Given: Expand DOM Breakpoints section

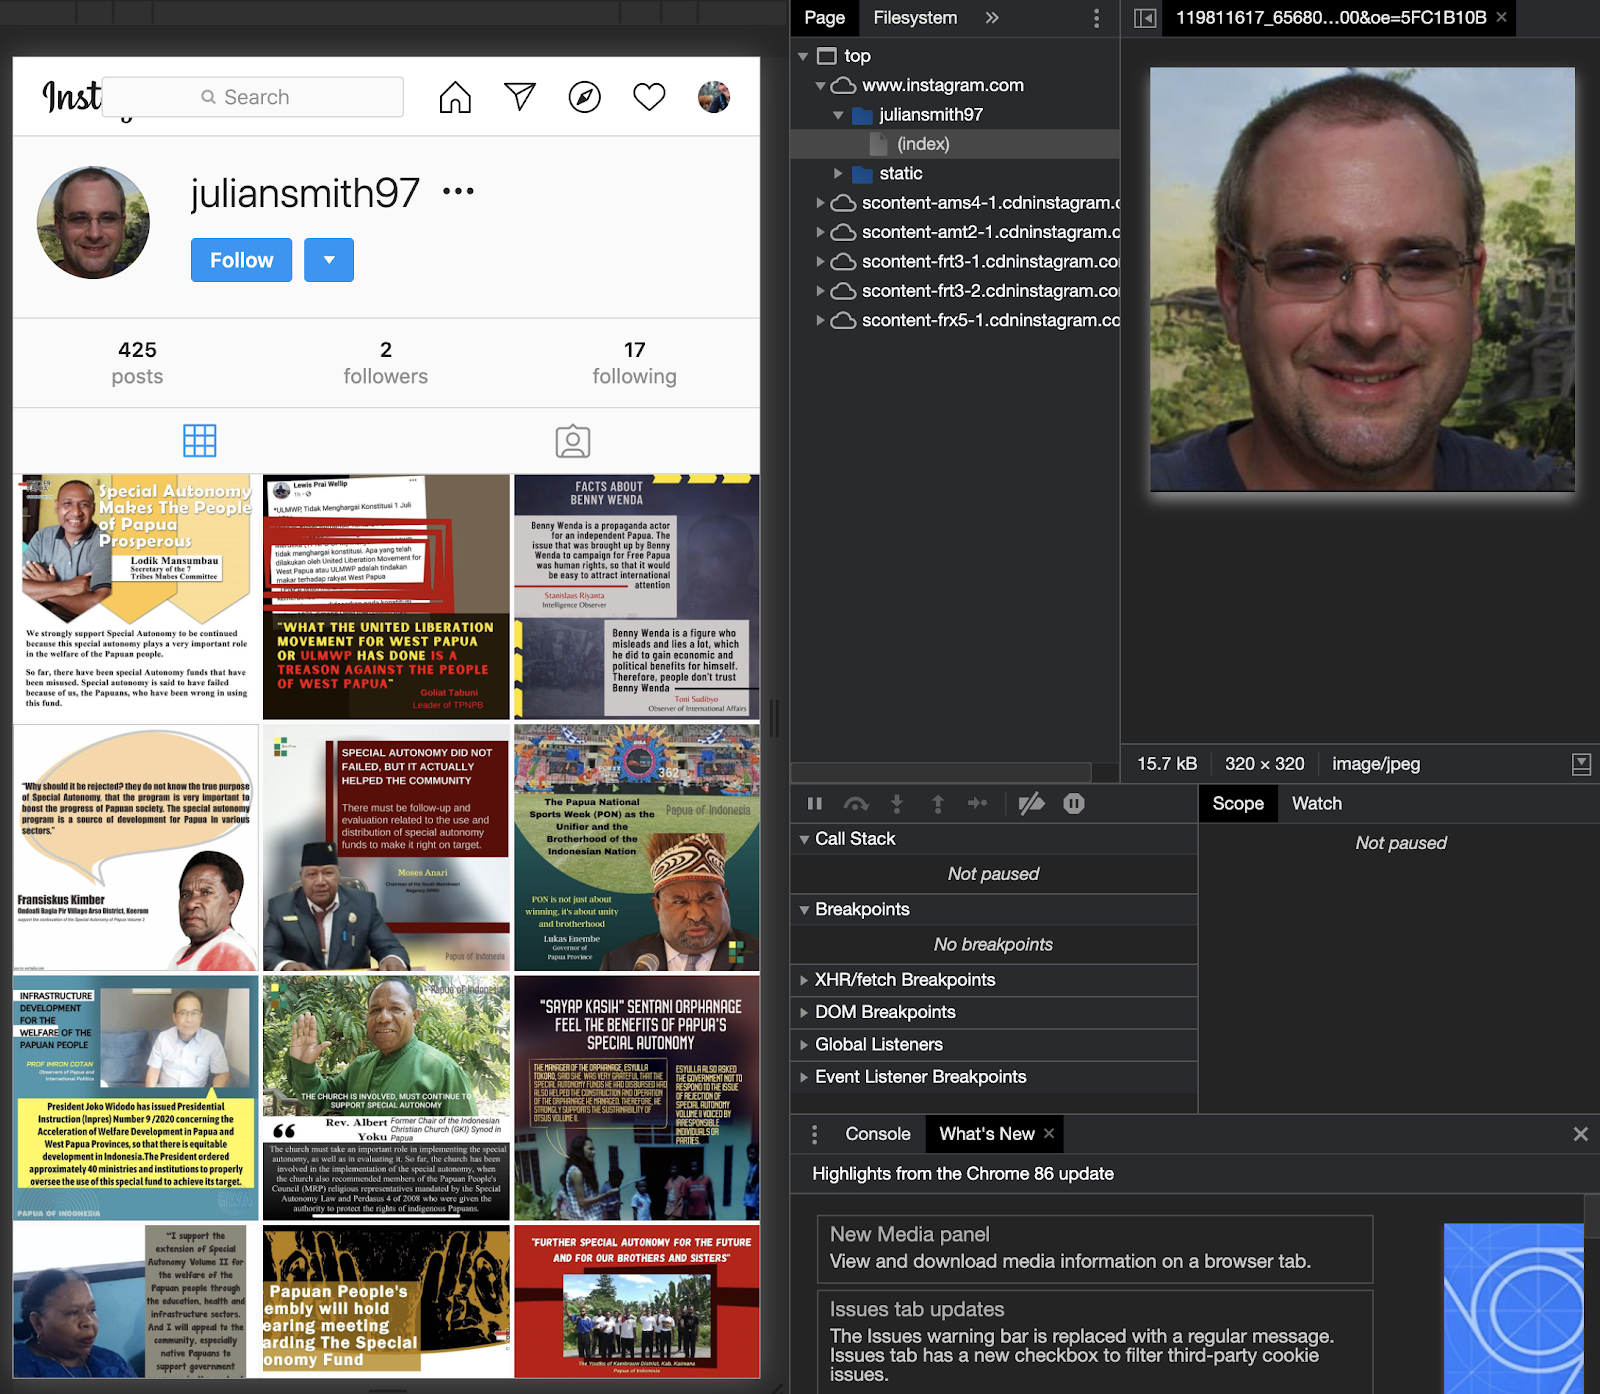Looking at the screenshot, I should pyautogui.click(x=993, y=1012).
